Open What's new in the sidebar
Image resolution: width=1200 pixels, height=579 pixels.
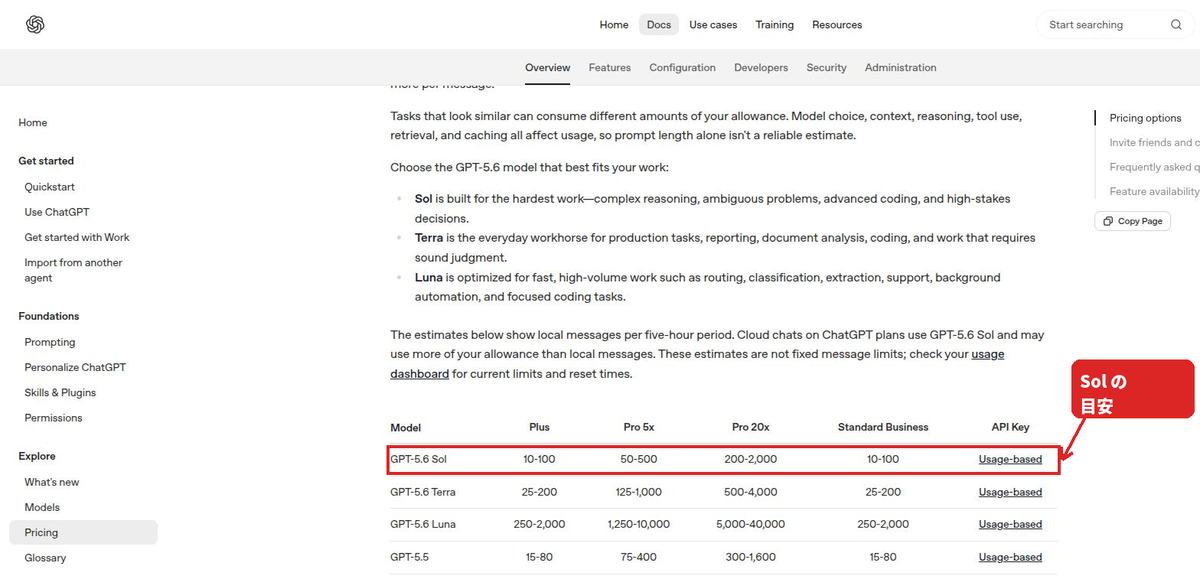[52, 482]
